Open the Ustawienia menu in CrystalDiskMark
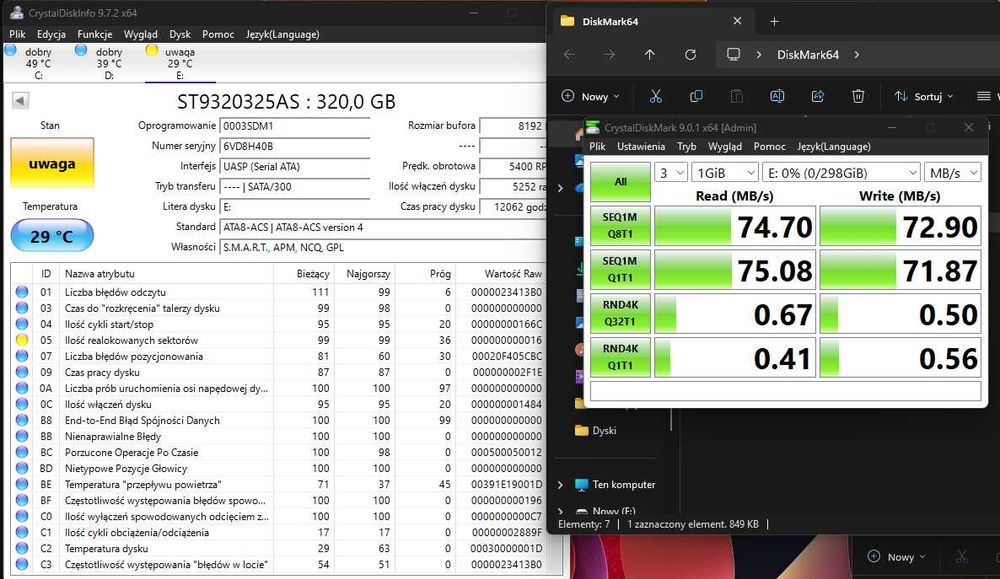 tap(641, 147)
